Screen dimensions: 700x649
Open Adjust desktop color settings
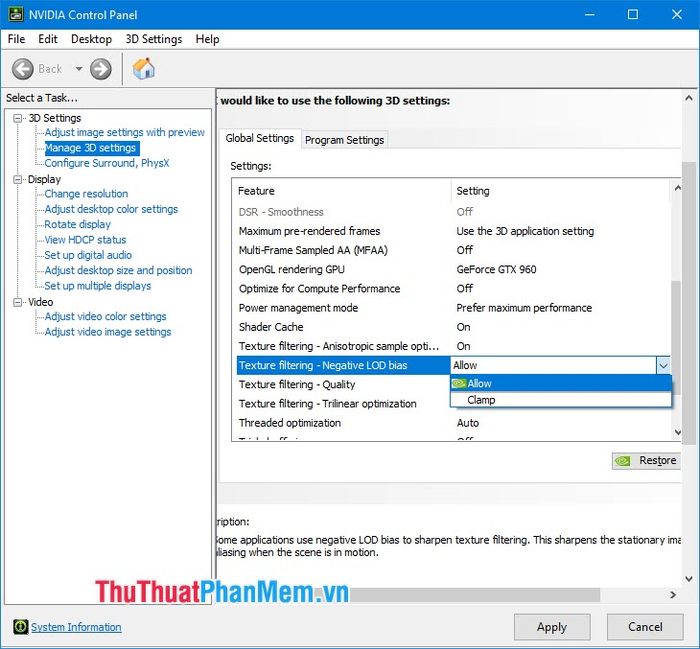coord(111,209)
